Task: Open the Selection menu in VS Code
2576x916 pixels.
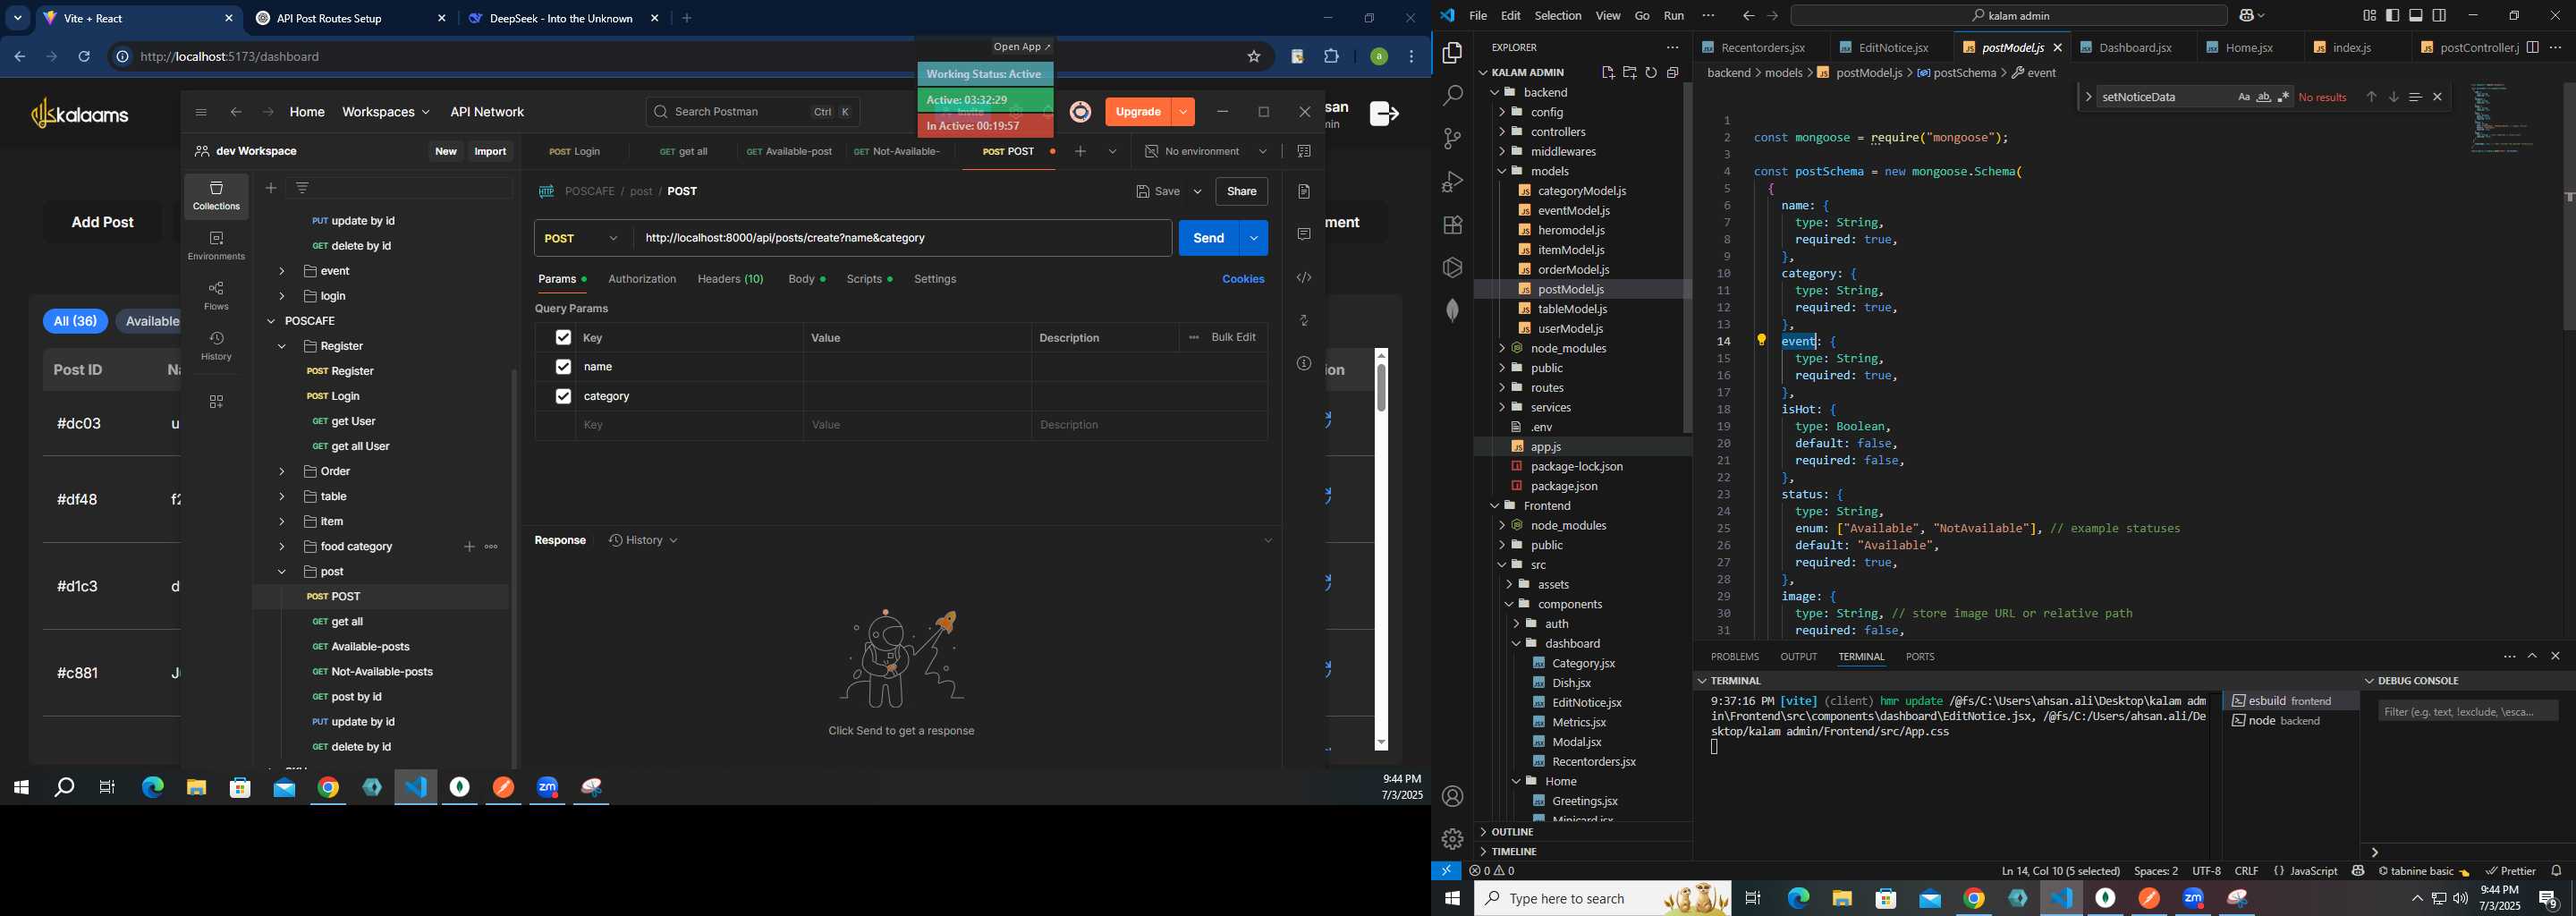Action: pyautogui.click(x=1558, y=16)
